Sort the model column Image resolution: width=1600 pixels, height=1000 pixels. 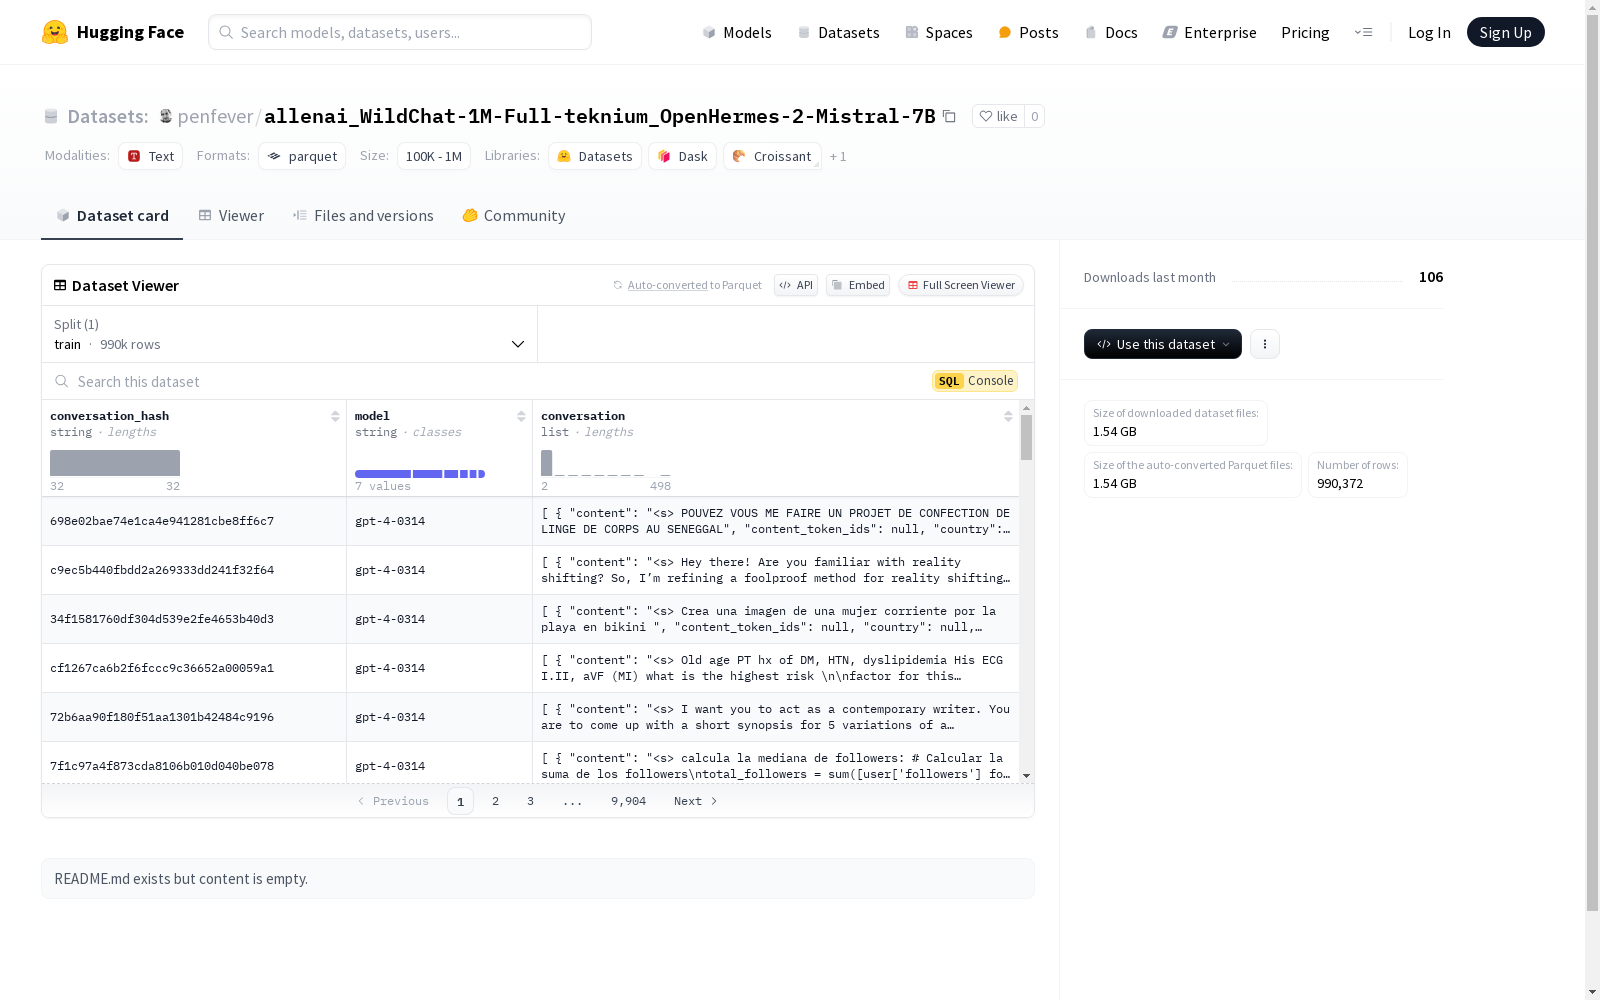[521, 416]
